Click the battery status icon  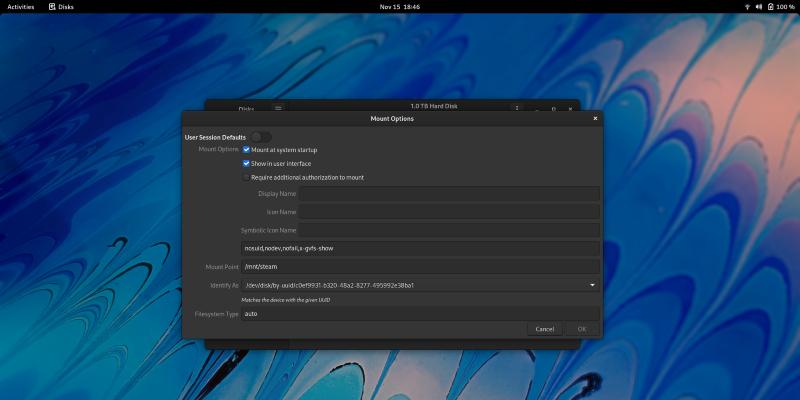coord(770,6)
